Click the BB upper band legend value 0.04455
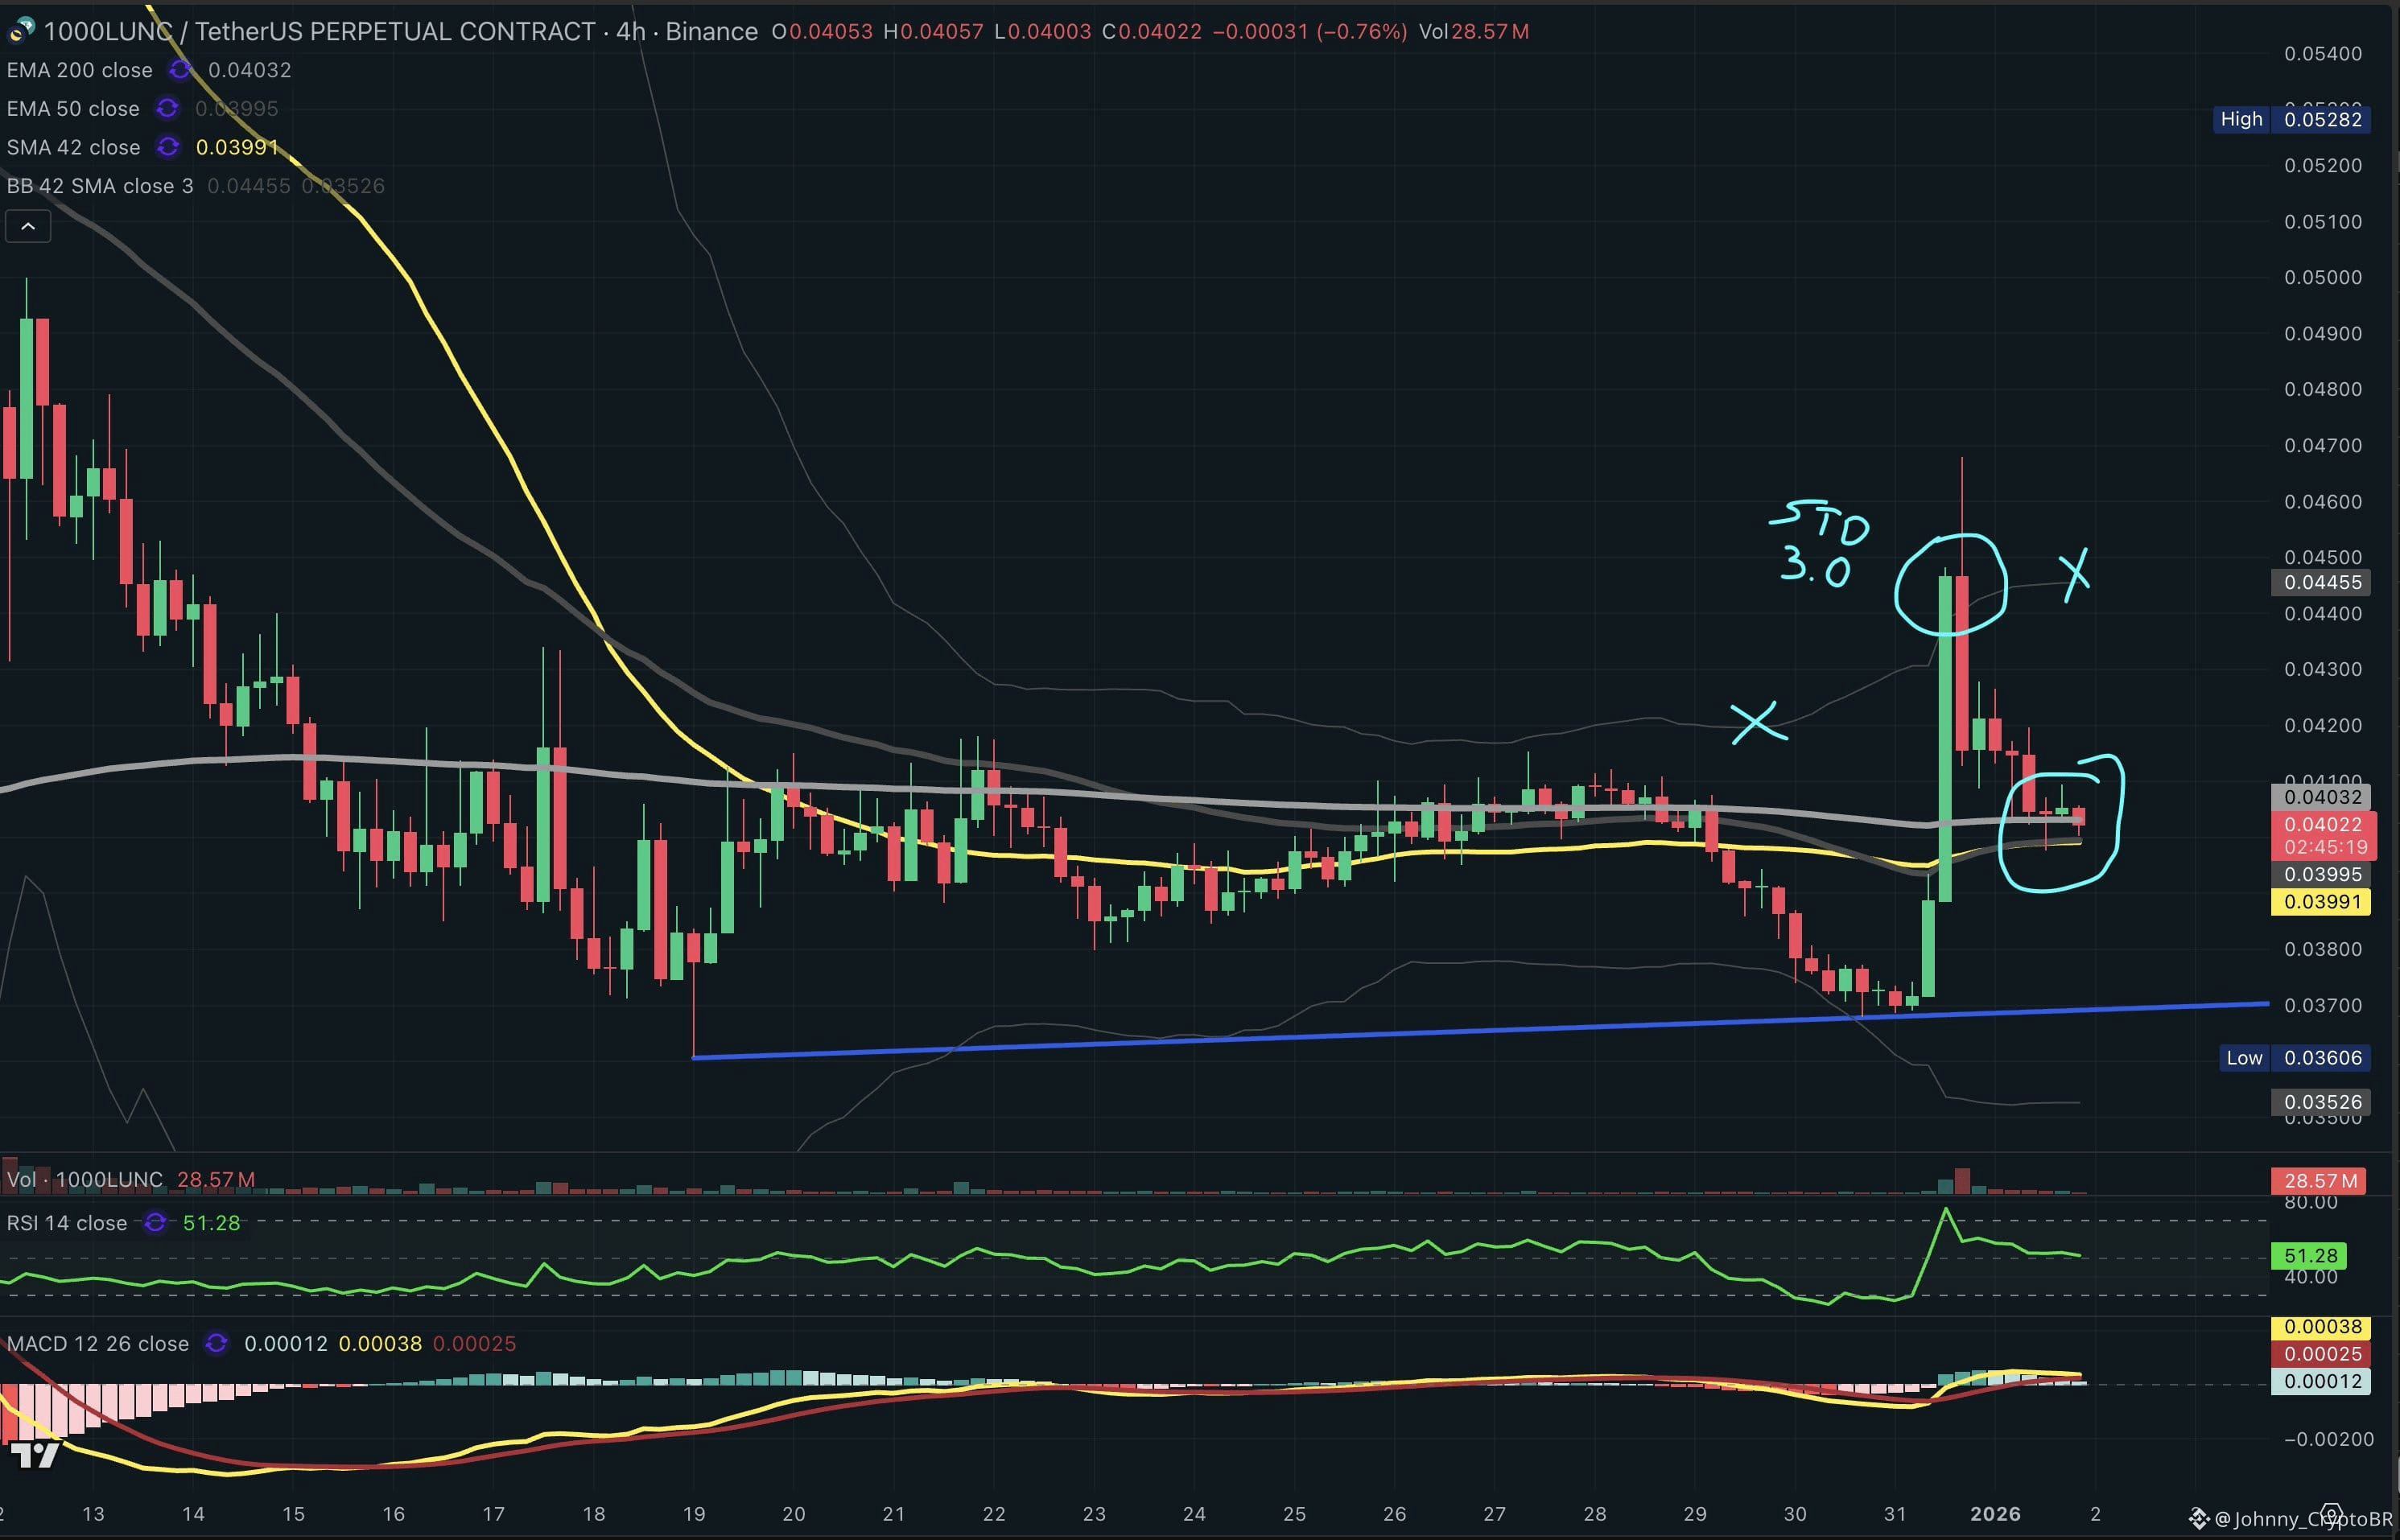2400x1540 pixels. [249, 186]
